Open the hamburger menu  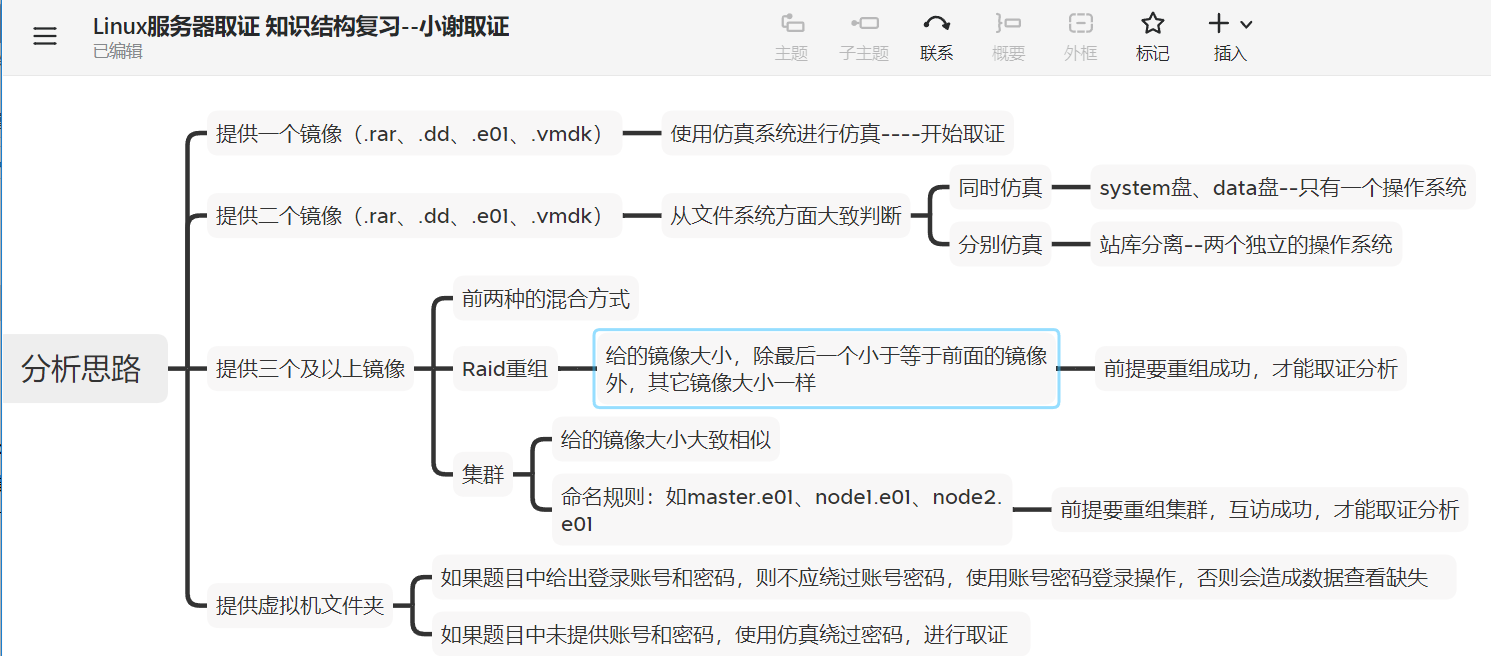click(45, 37)
